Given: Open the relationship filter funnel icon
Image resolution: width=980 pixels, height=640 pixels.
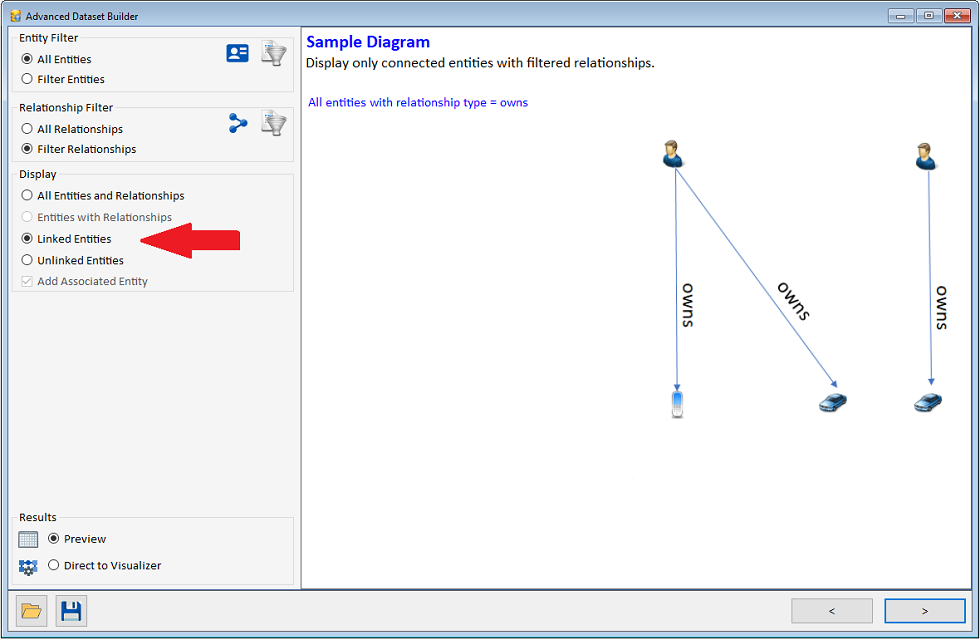Looking at the screenshot, I should click(273, 123).
